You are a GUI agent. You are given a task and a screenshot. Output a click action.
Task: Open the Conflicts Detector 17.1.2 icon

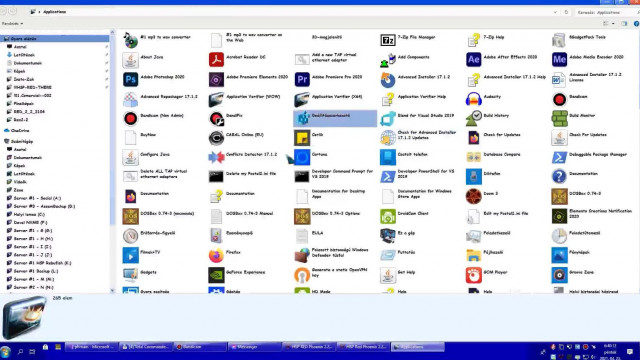point(216,157)
